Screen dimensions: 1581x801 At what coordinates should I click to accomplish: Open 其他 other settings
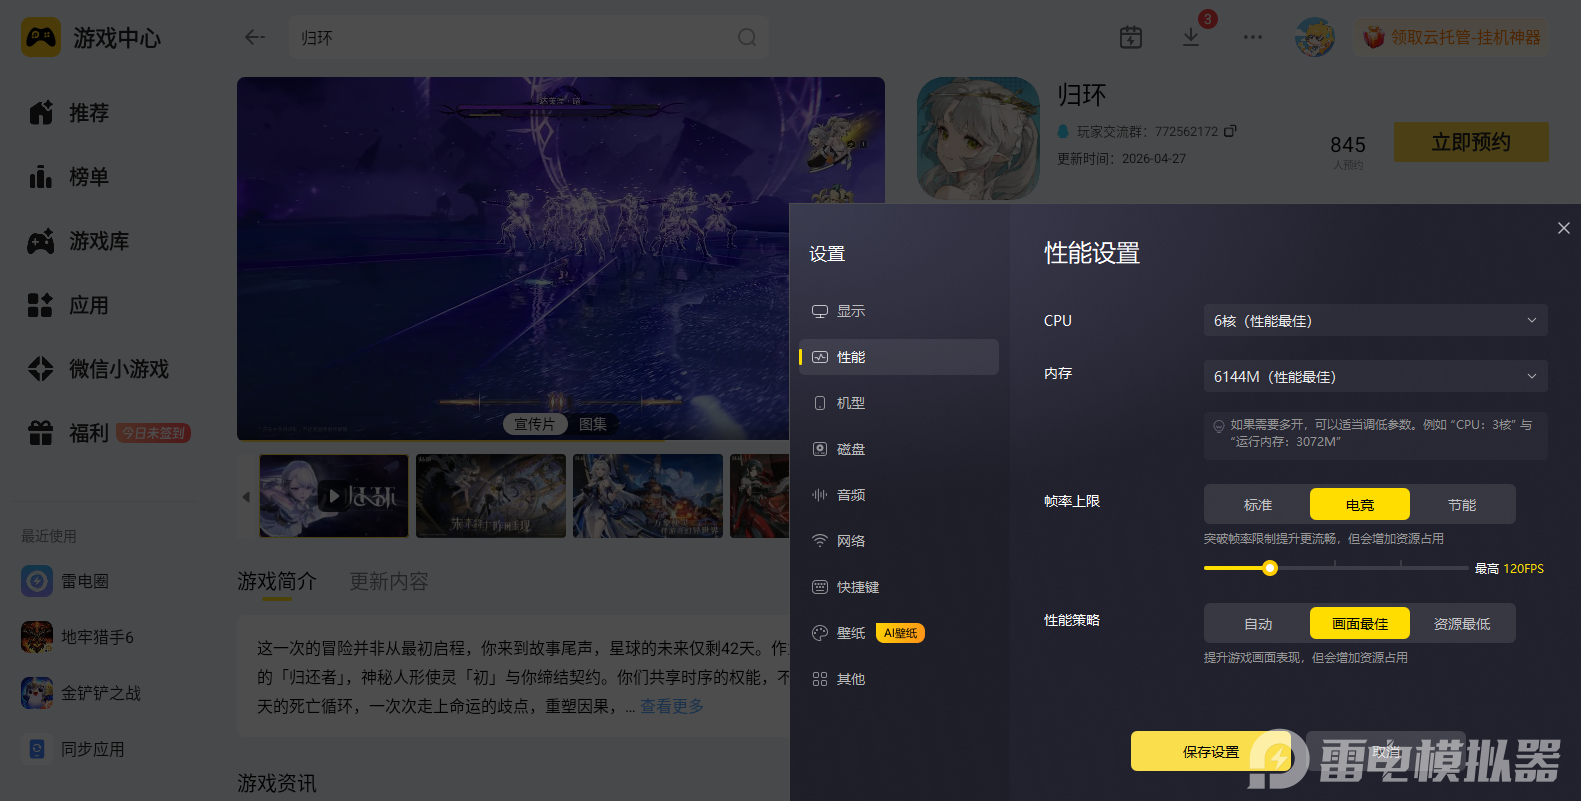pyautogui.click(x=899, y=679)
